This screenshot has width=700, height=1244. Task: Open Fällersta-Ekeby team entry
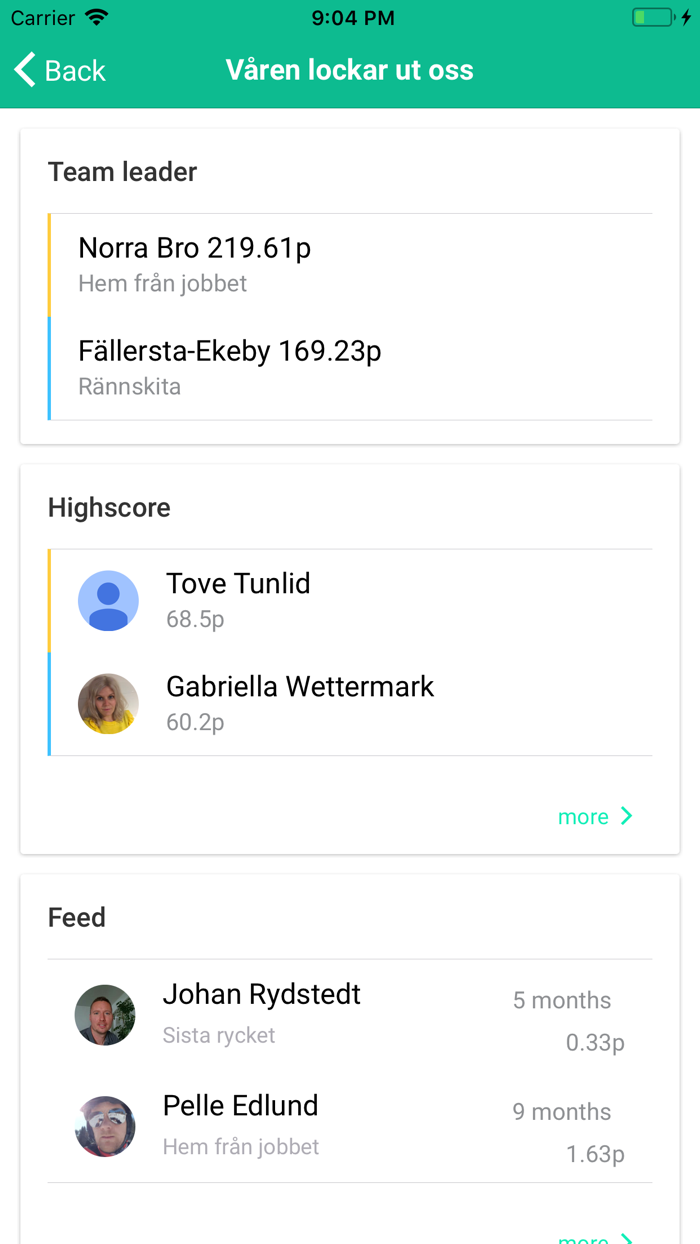click(x=229, y=351)
